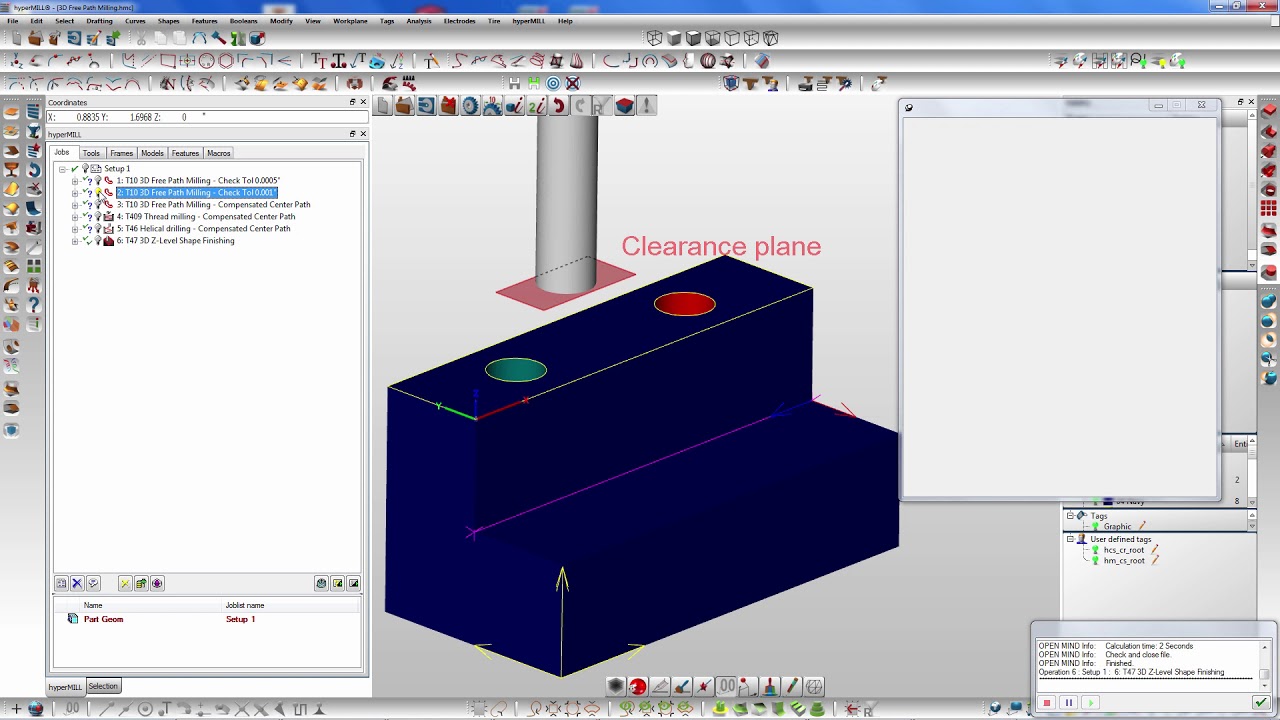Collapse the User defined tags node
Image resolution: width=1280 pixels, height=720 pixels.
[x=1070, y=539]
